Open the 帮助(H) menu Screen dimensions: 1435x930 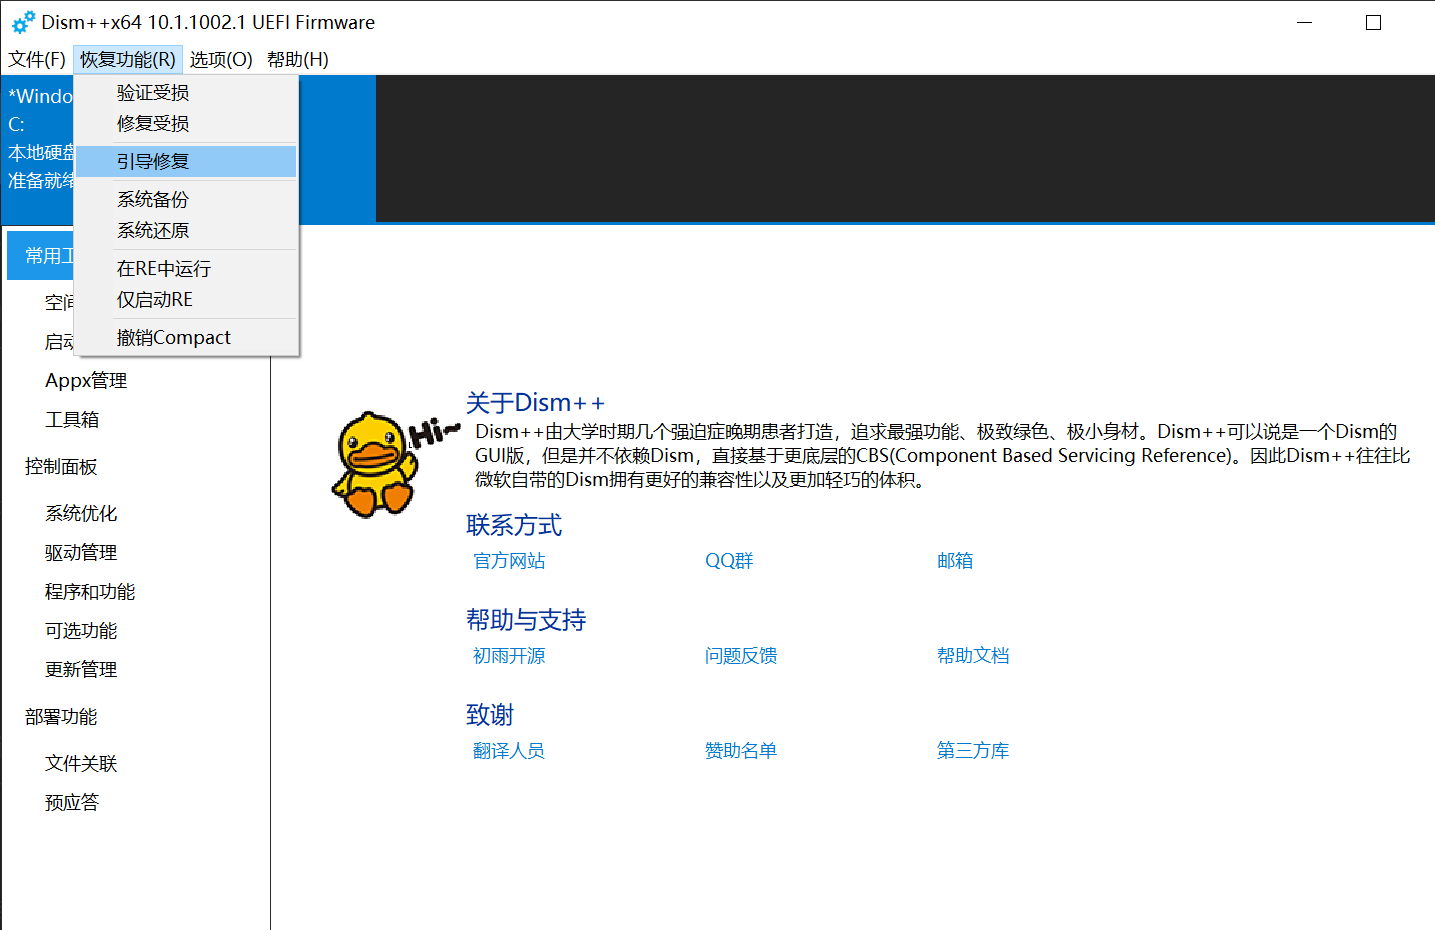[x=296, y=59]
